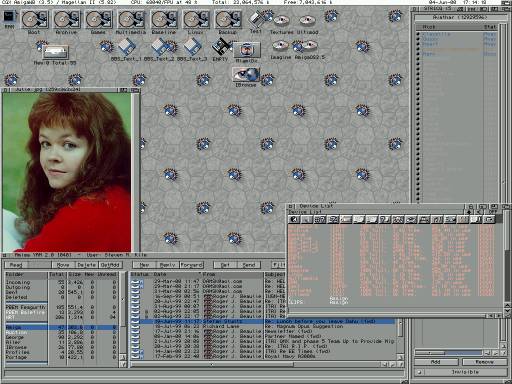Select the highlighted Stefan Stuntz message
The height and width of the screenshot is (384, 512).
pyautogui.click(x=263, y=322)
